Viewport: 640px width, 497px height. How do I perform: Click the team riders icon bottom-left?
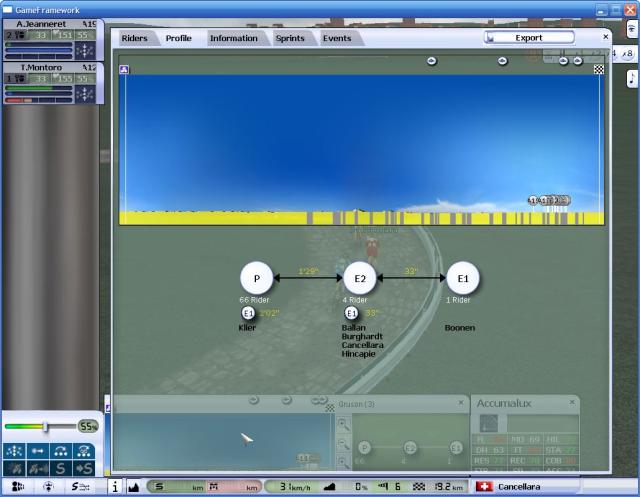[x=18, y=486]
